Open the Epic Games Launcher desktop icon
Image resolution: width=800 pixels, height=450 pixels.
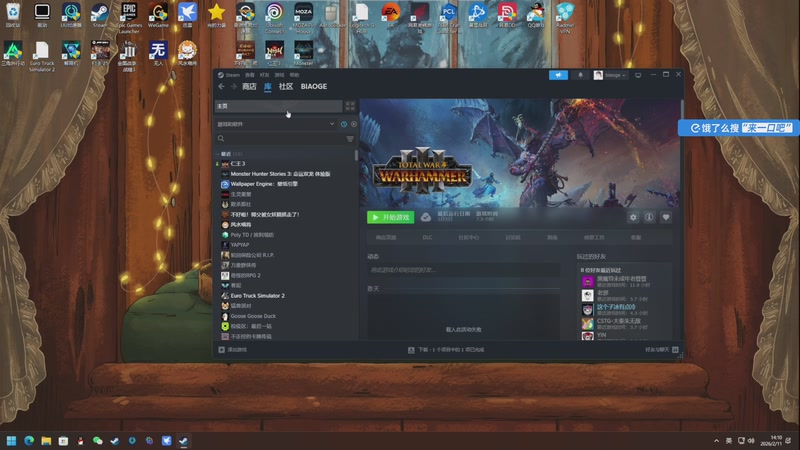129,17
